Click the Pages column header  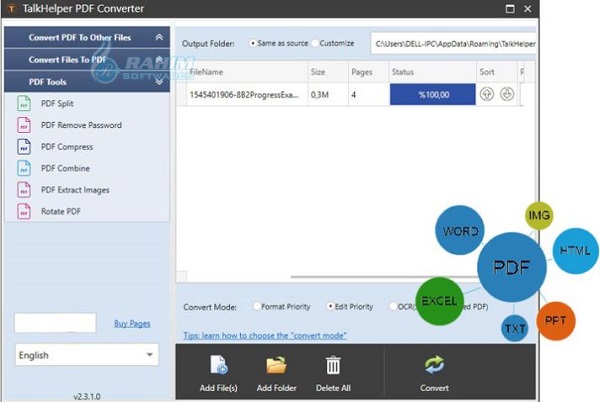(x=368, y=72)
